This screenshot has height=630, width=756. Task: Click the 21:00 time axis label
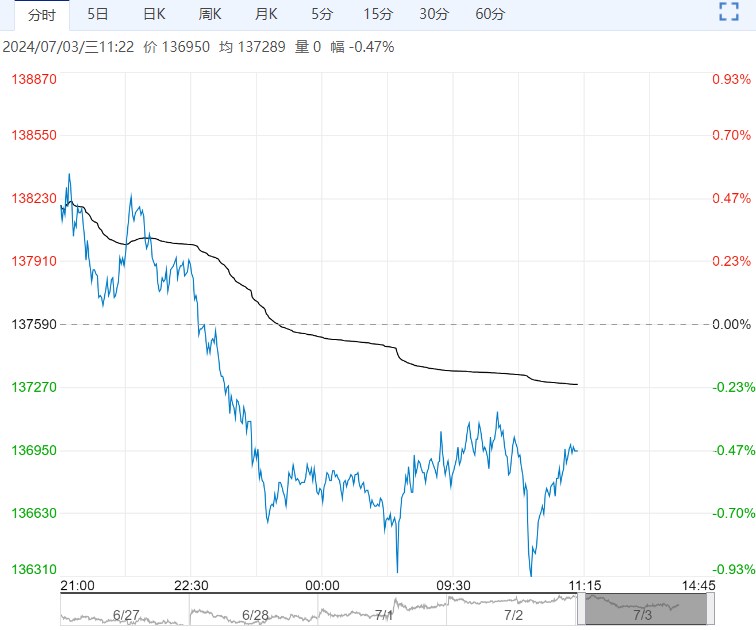77,586
